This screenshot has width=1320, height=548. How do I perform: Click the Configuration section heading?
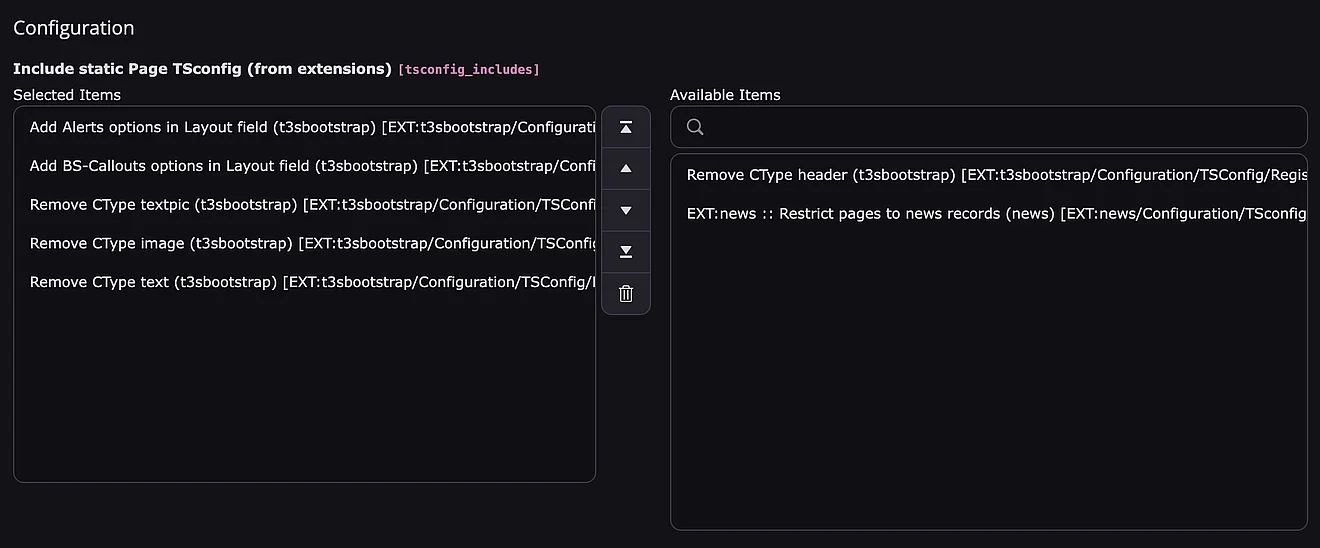click(x=73, y=28)
